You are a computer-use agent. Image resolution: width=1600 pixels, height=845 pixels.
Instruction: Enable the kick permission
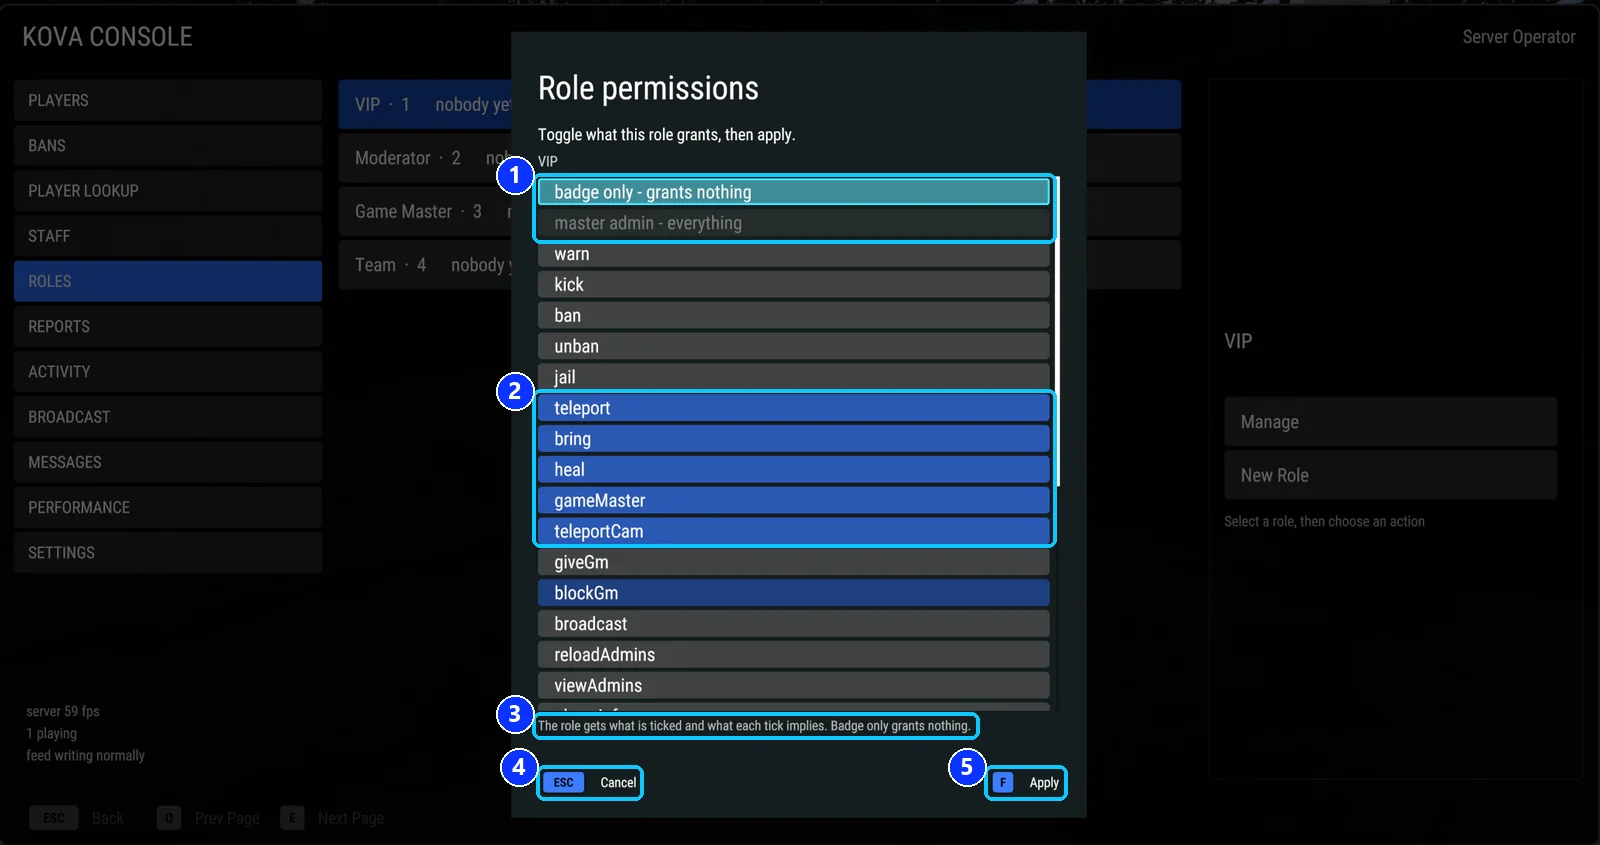point(793,285)
